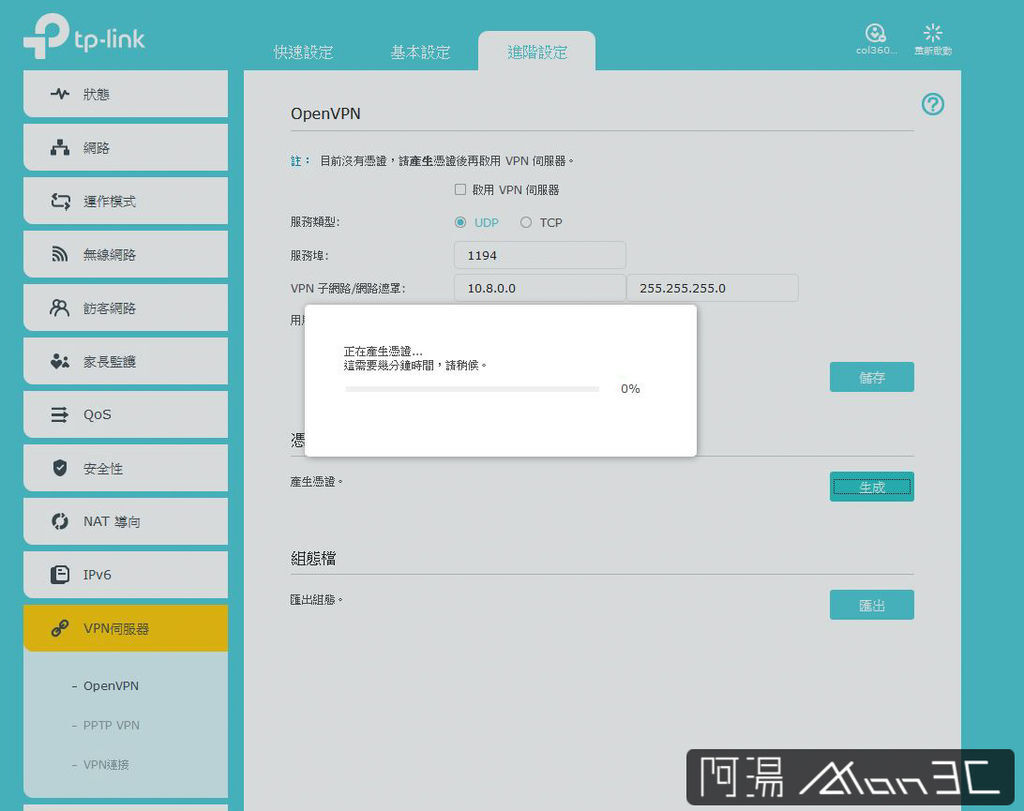Viewport: 1024px width, 811px height.
Task: Click the TP-Link logo
Action: point(84,37)
